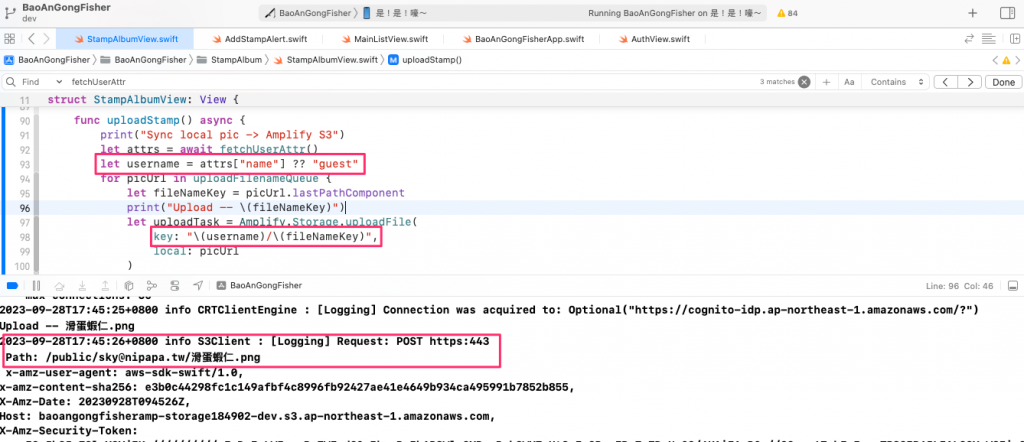The width and height of the screenshot is (1024, 442).
Task: Click the plus Library button in the toolbar
Action: coord(972,13)
